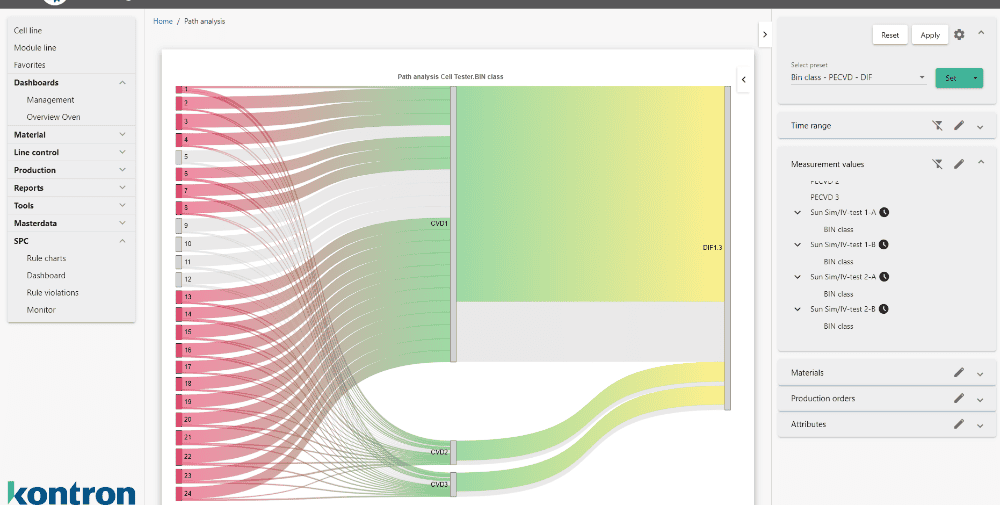Follow the Home breadcrumb link
This screenshot has width=1000, height=505.
pos(163,21)
